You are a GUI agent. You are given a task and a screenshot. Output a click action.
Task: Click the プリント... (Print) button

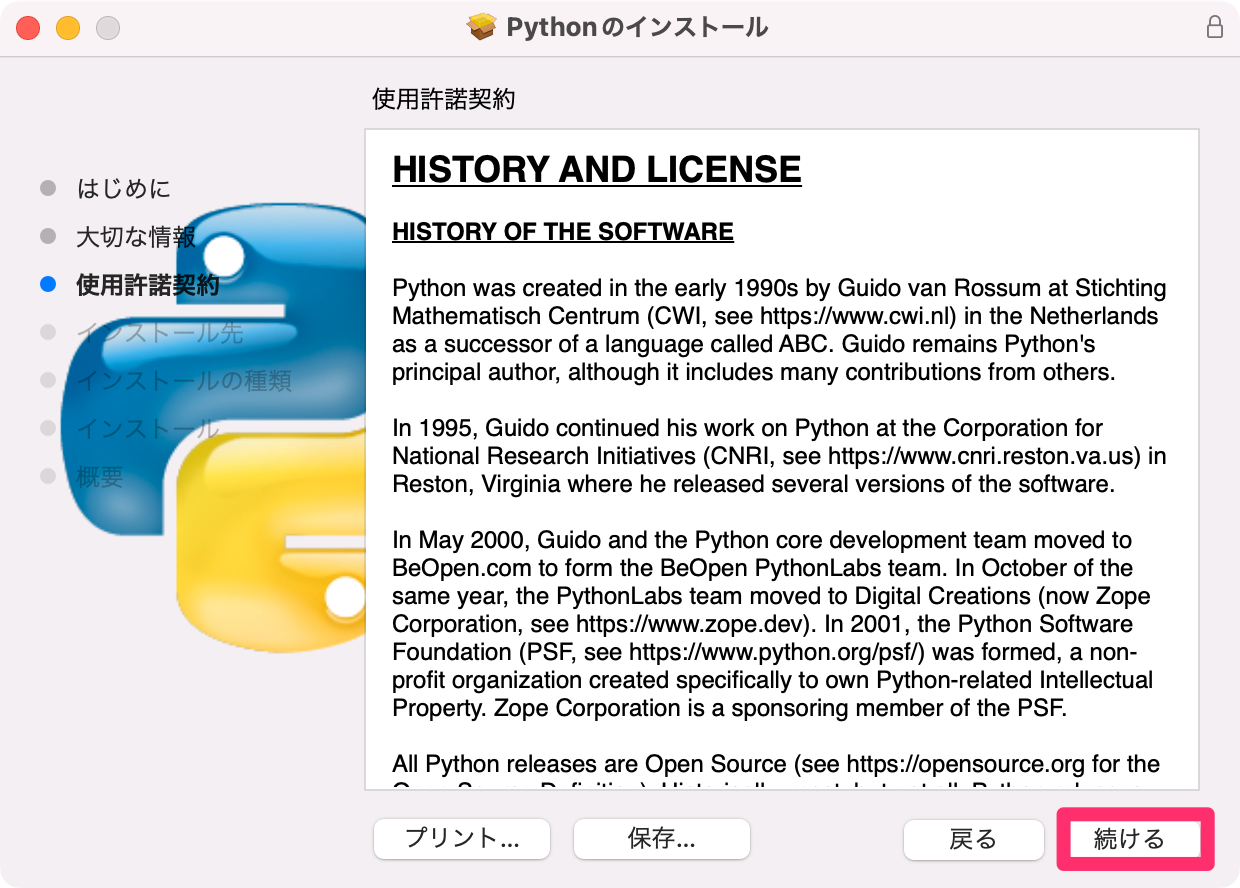click(462, 839)
